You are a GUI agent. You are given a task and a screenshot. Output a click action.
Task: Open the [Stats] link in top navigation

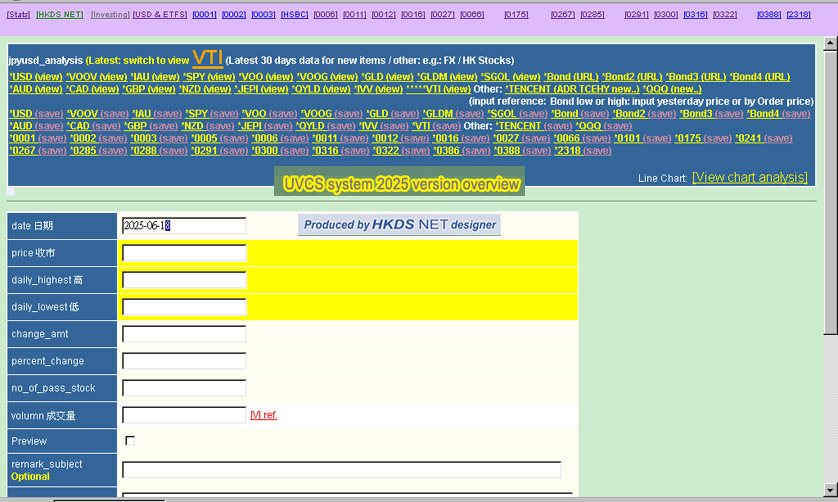pos(18,14)
